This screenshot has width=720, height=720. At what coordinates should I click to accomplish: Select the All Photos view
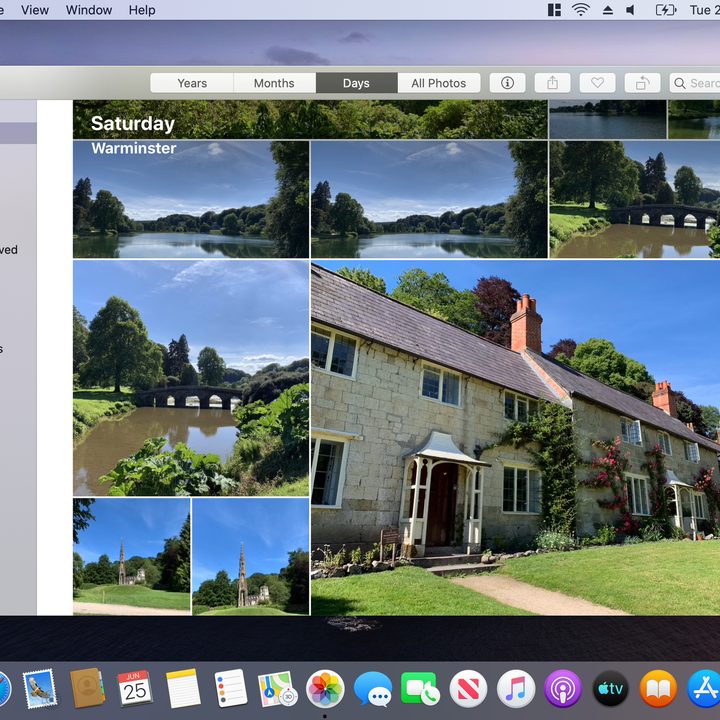click(x=439, y=83)
